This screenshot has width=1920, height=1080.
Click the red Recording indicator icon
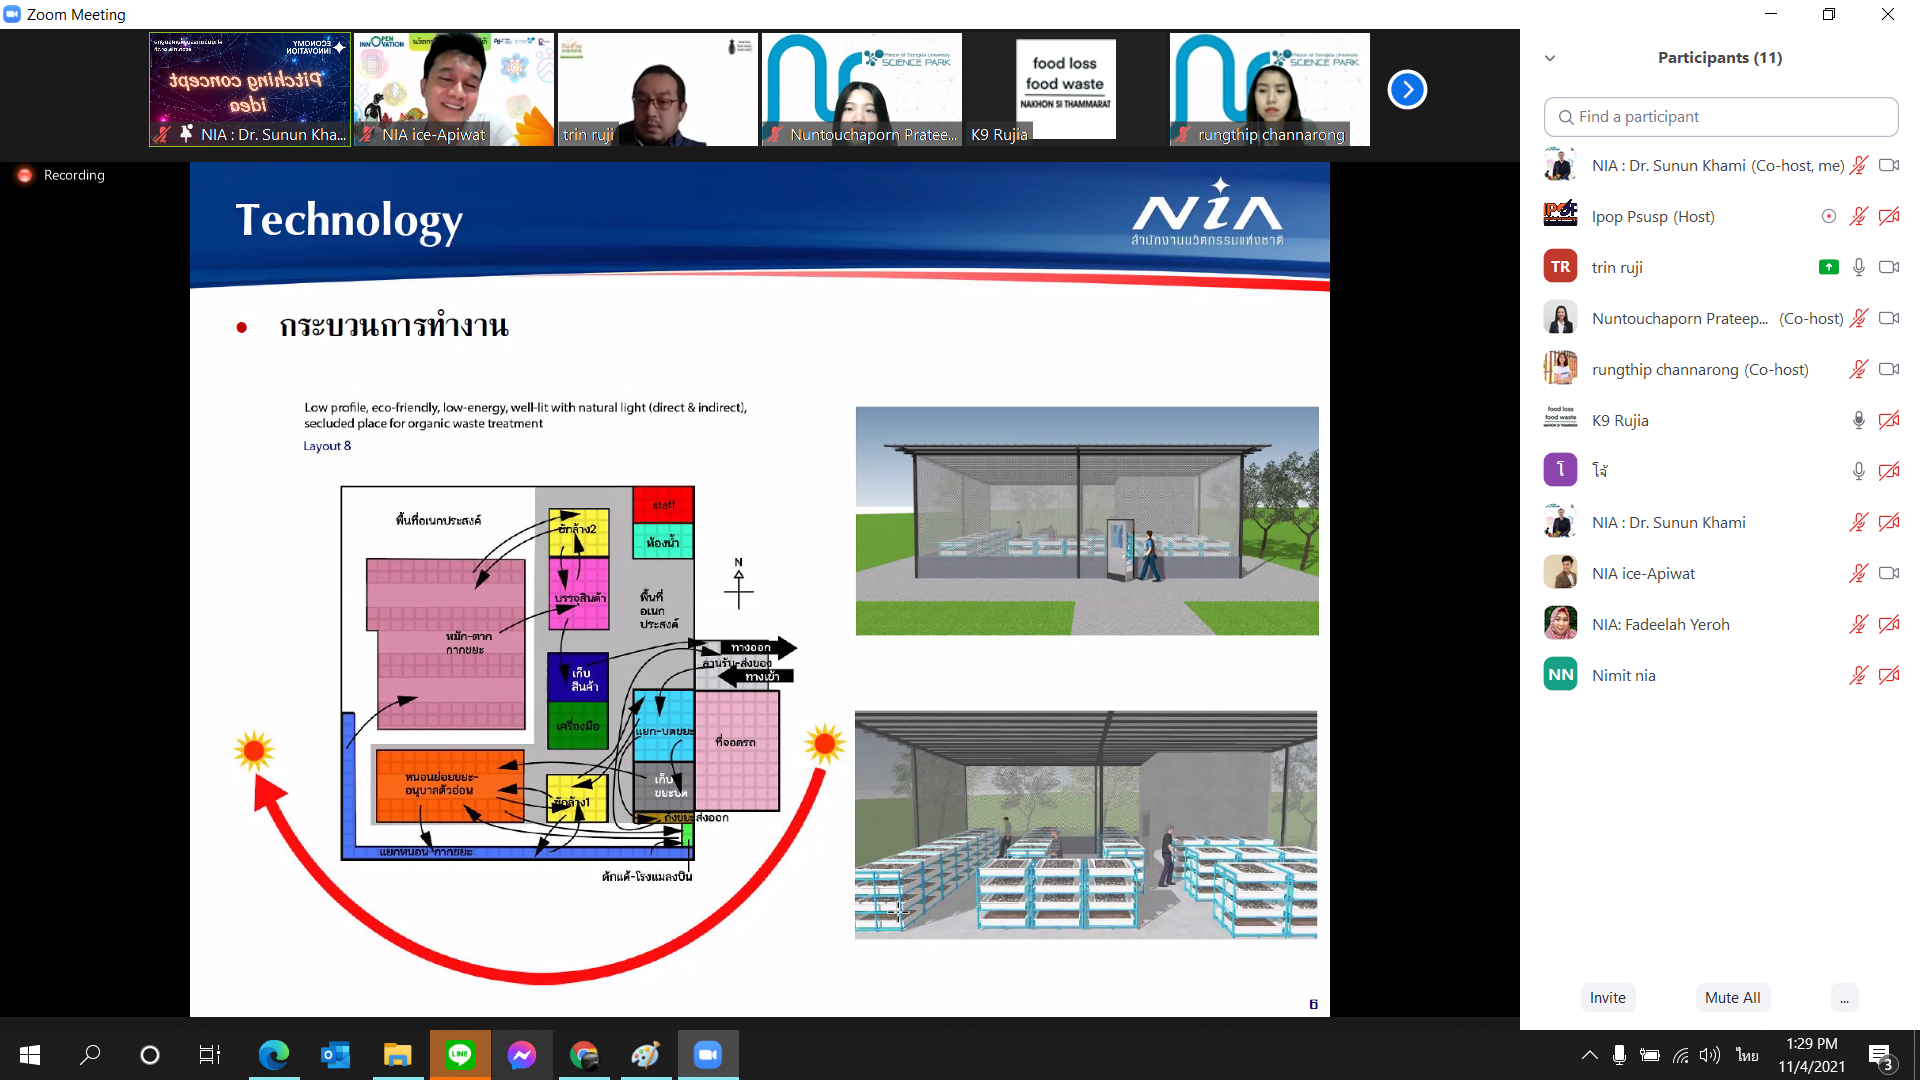click(25, 175)
